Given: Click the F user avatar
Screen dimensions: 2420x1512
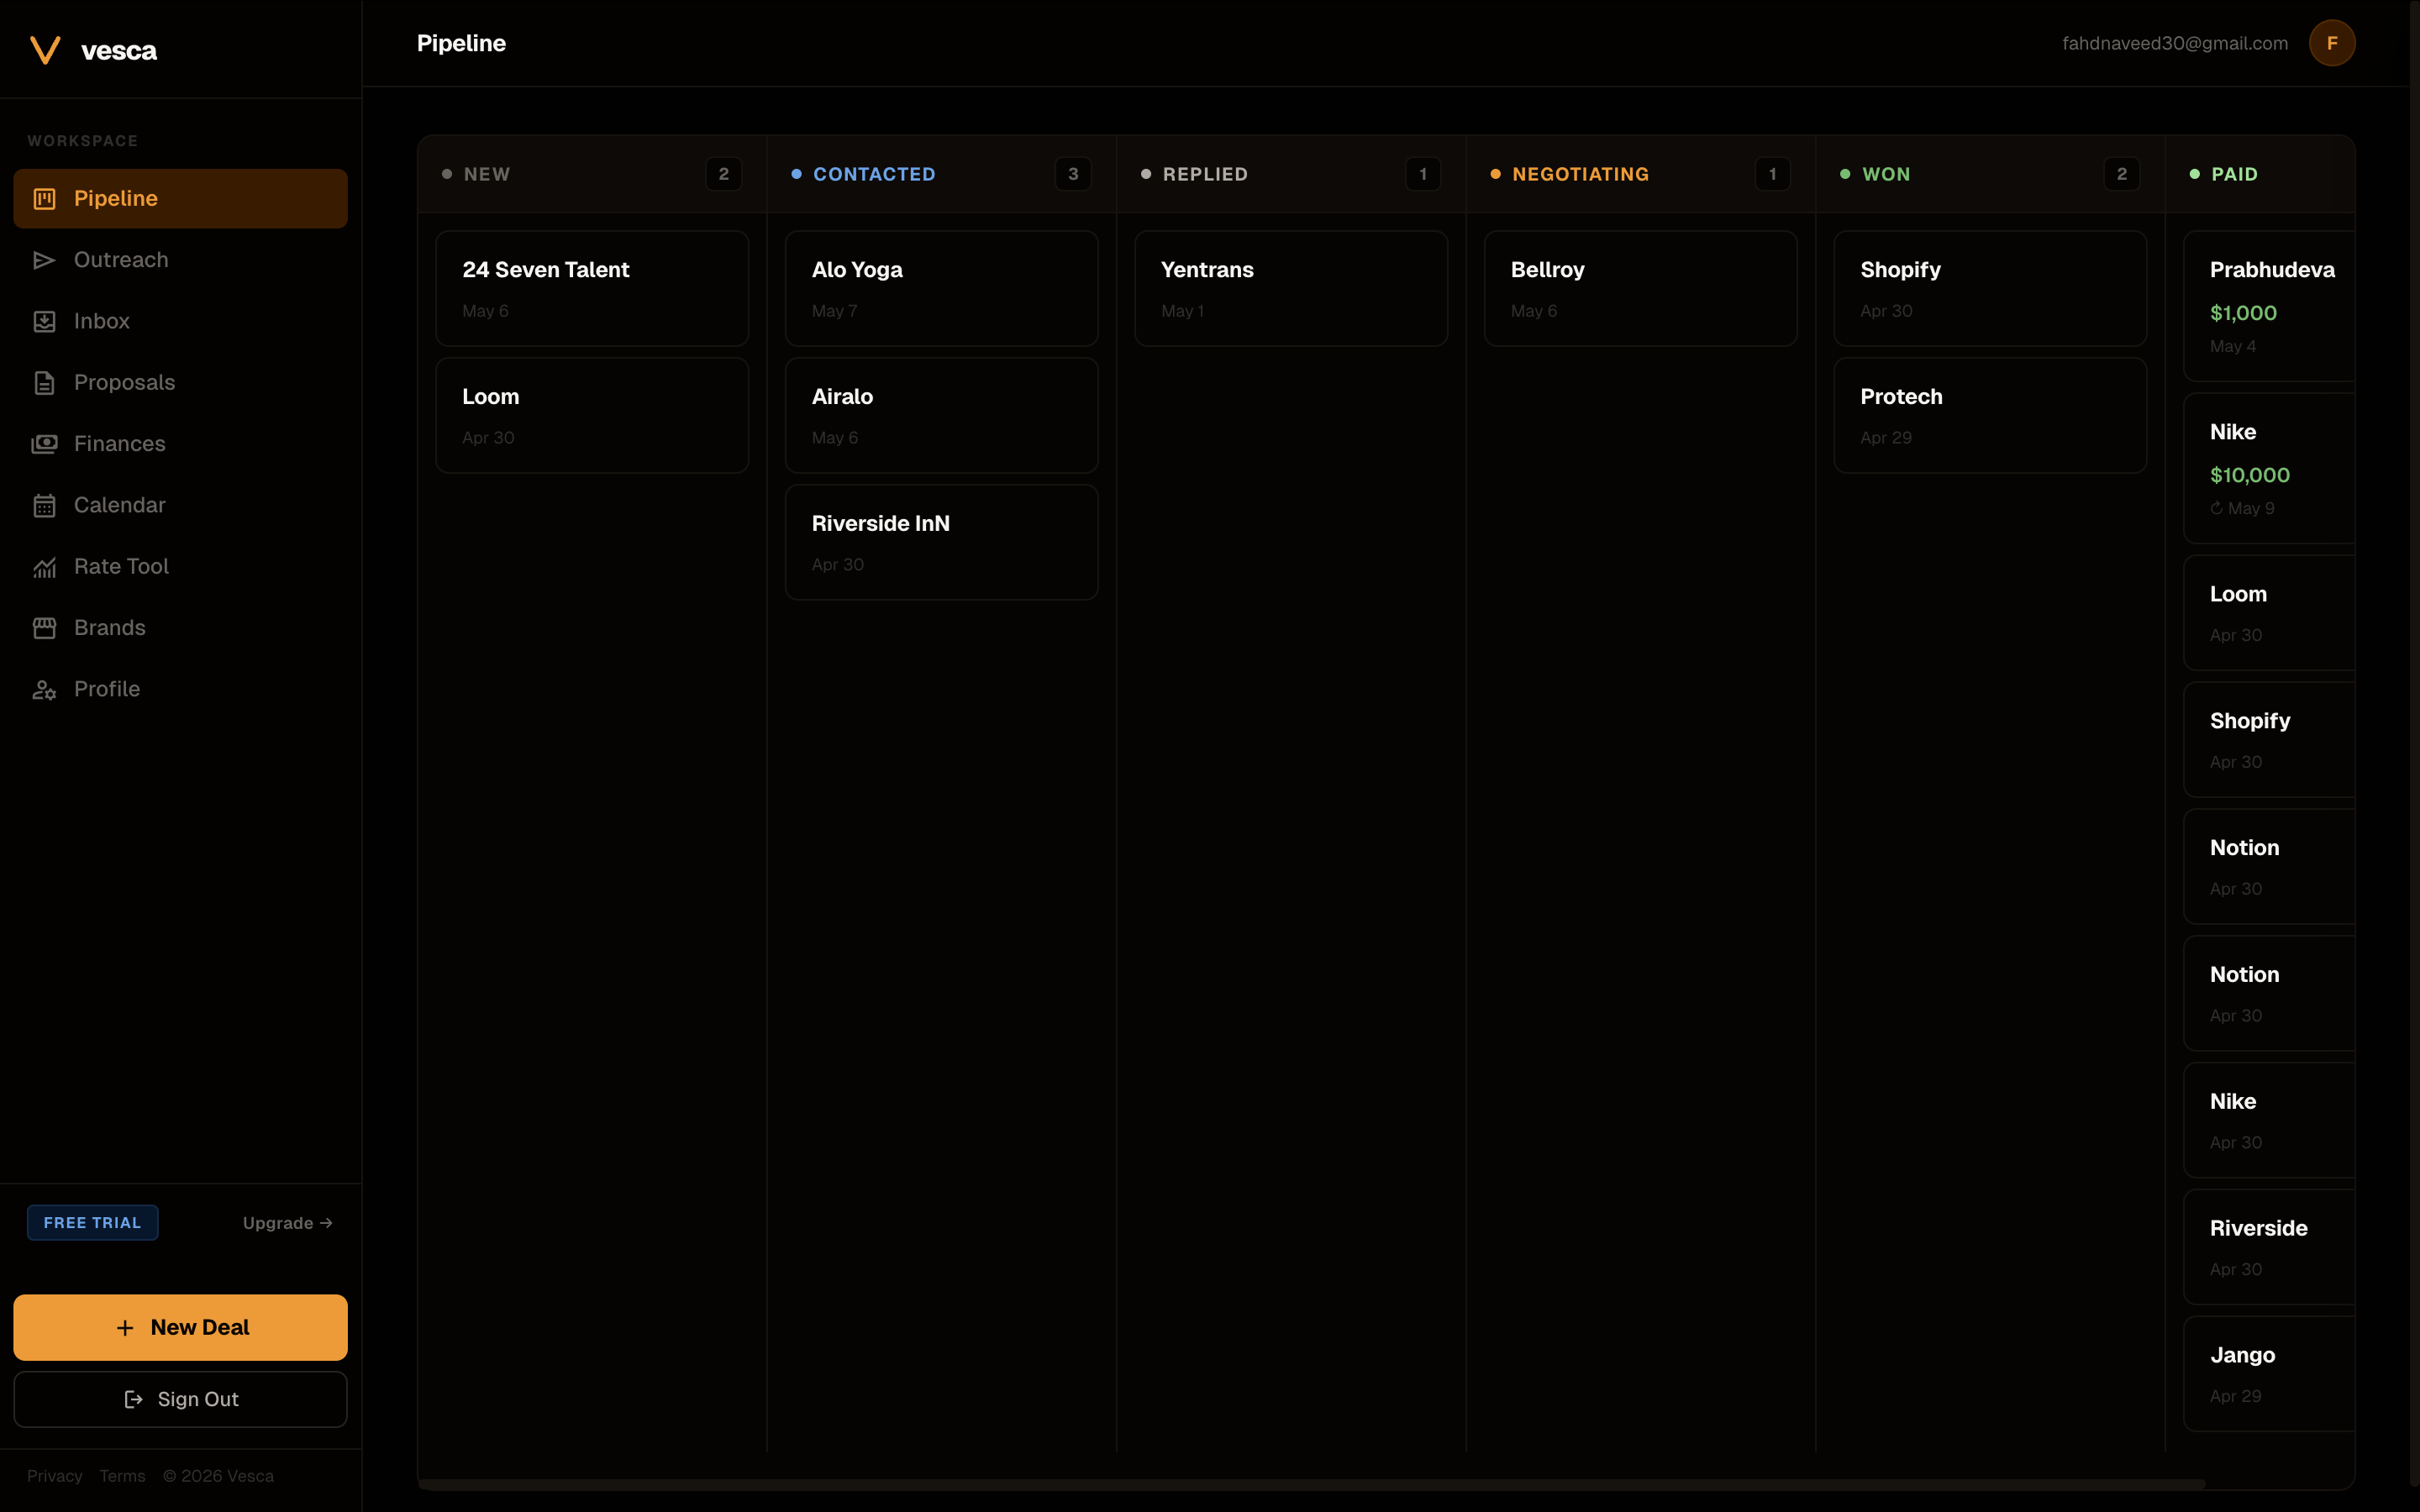Looking at the screenshot, I should click(2331, 43).
